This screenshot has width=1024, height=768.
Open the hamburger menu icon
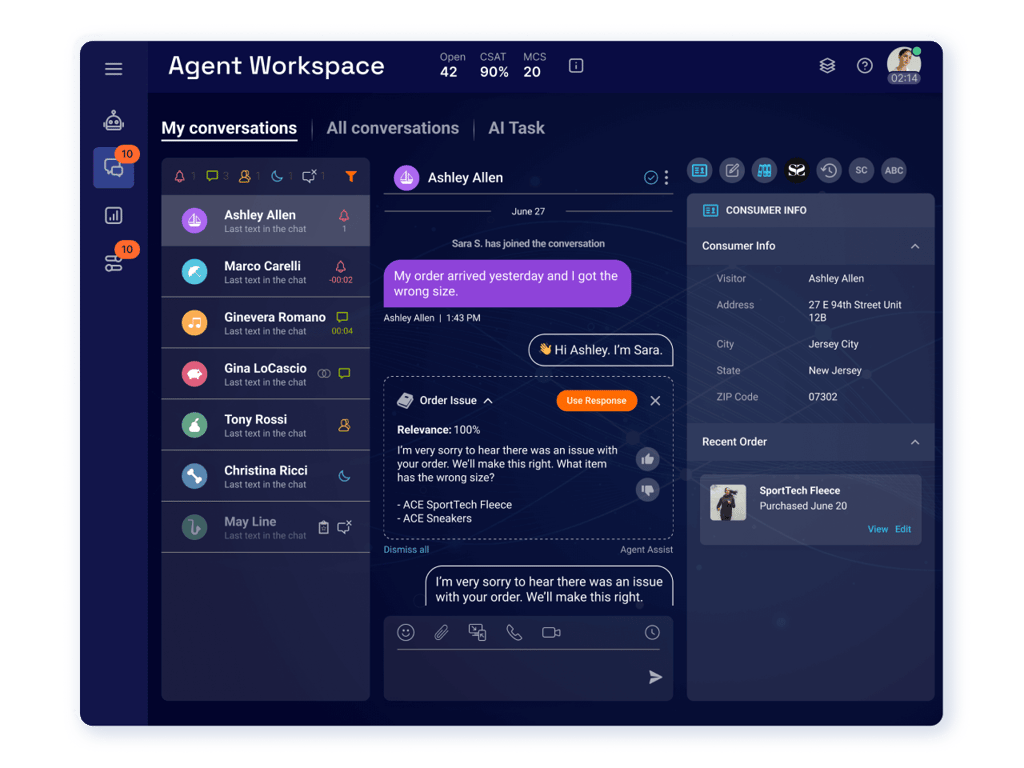[x=114, y=69]
